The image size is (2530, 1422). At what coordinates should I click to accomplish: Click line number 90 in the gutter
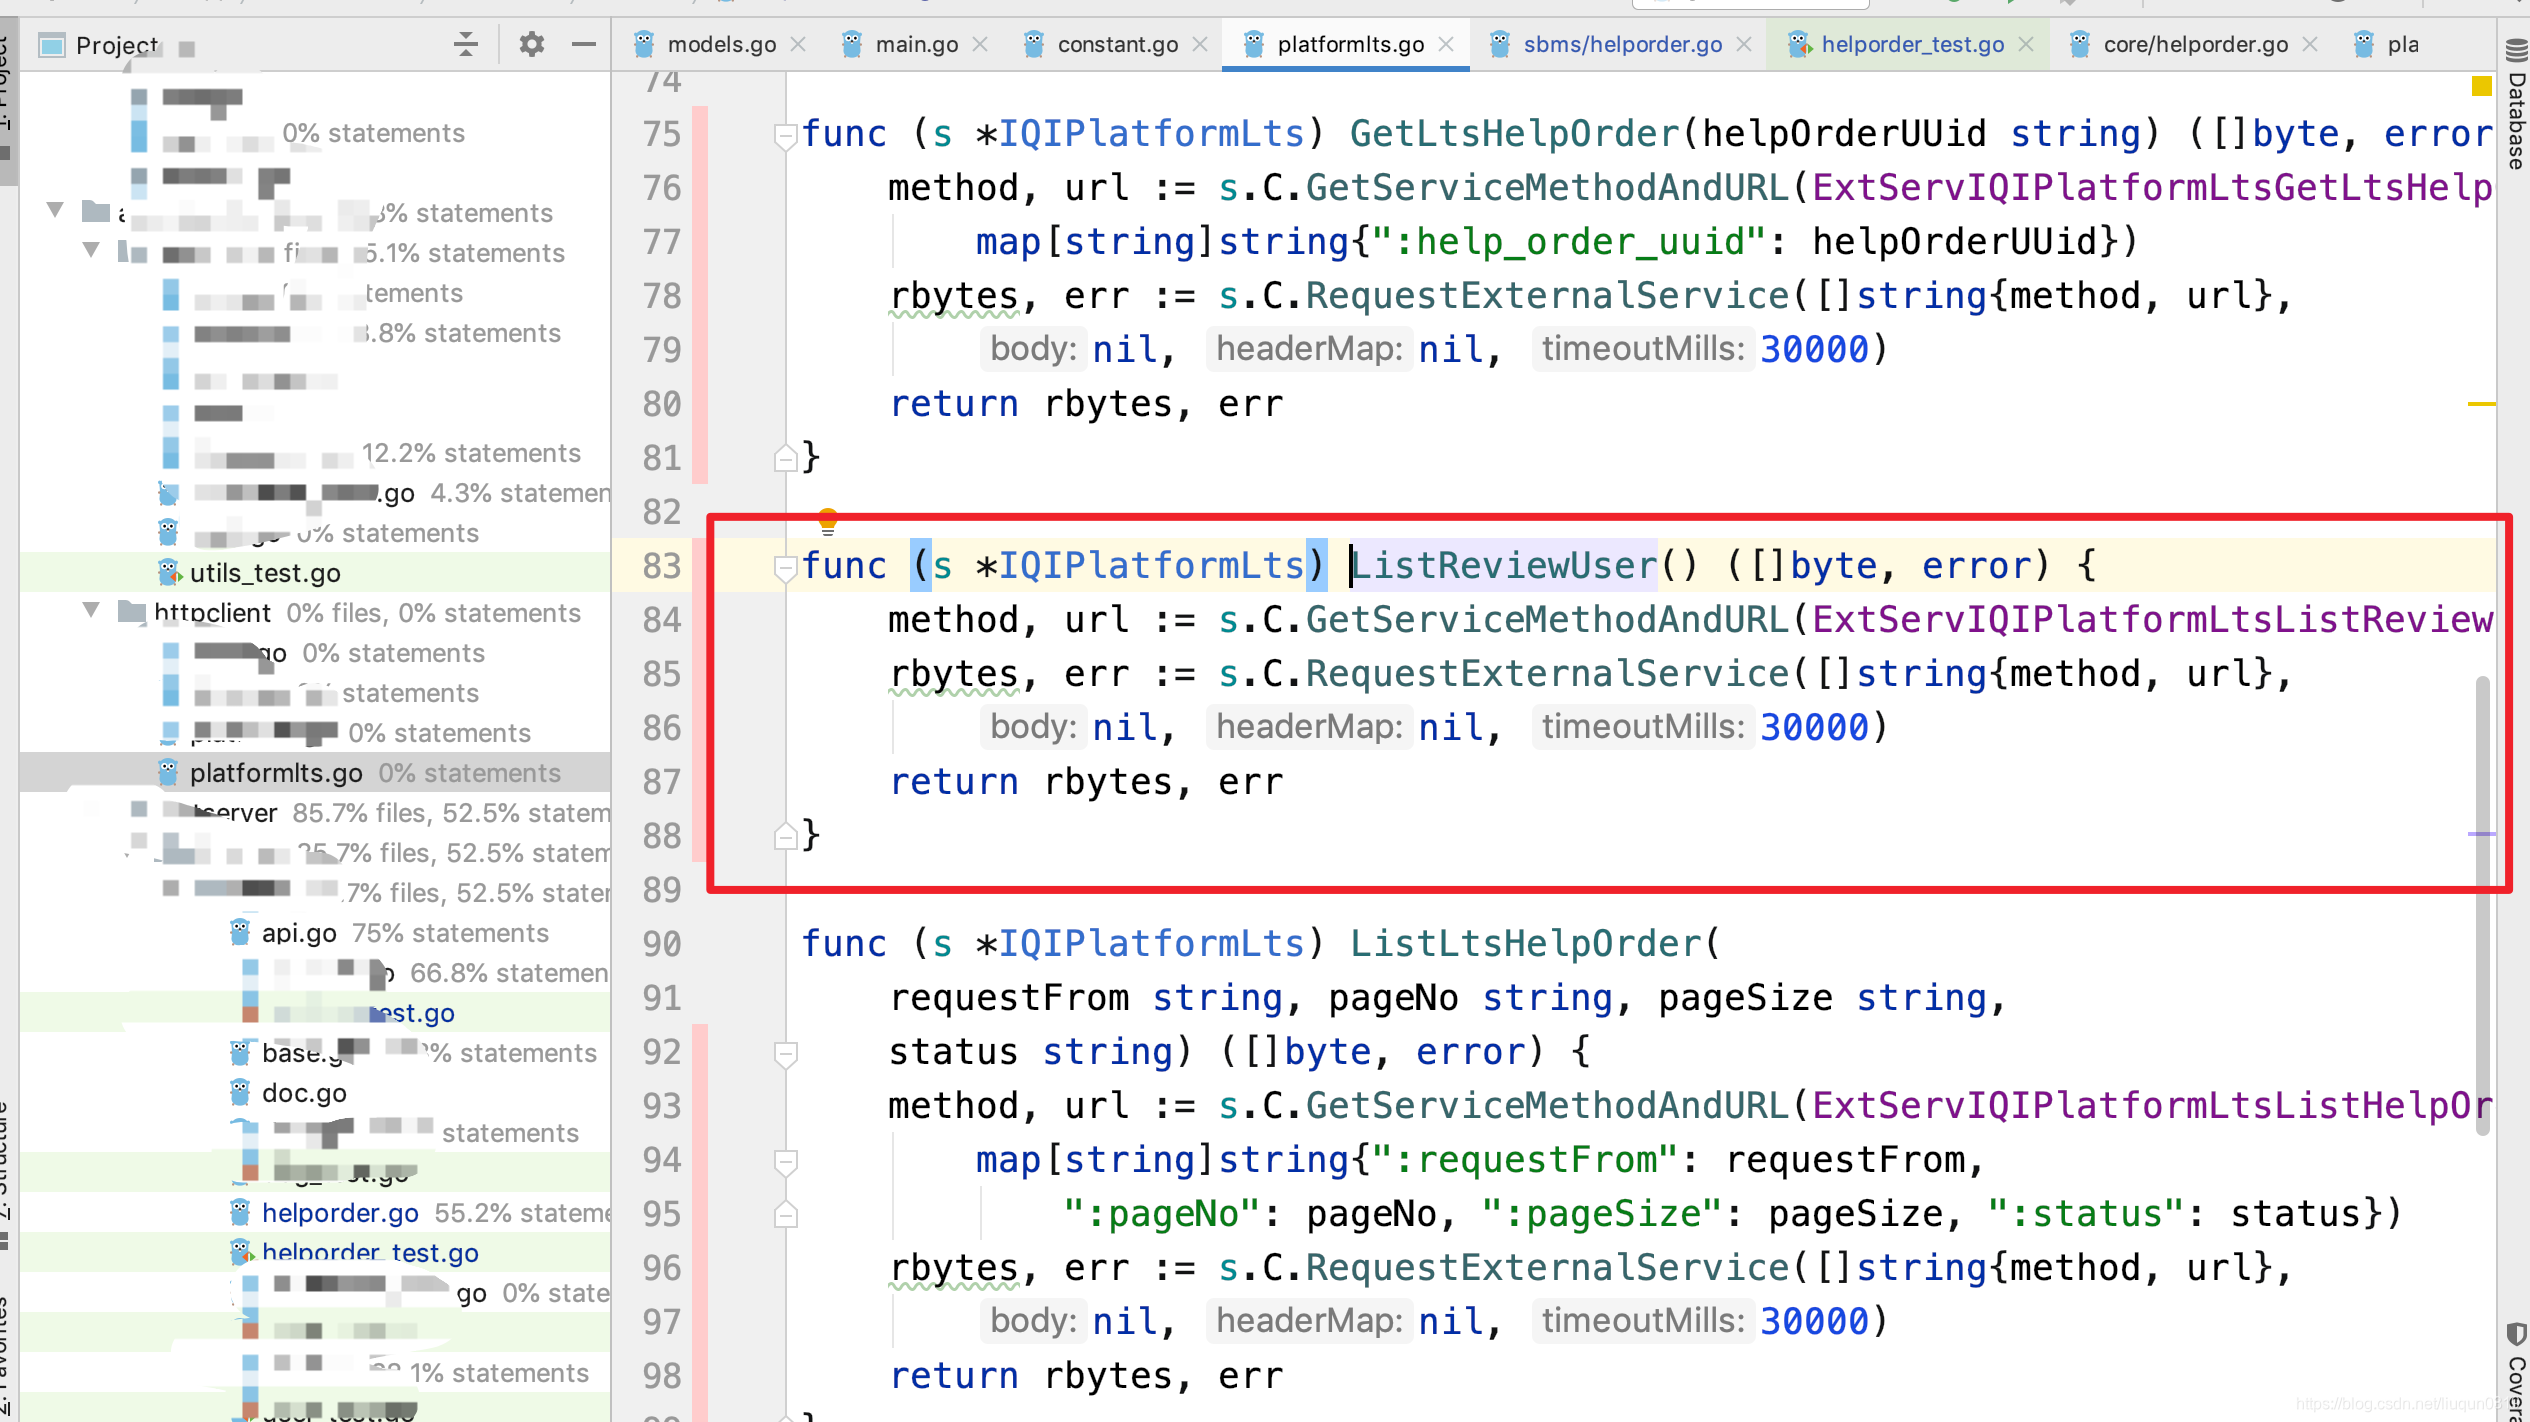pos(661,944)
